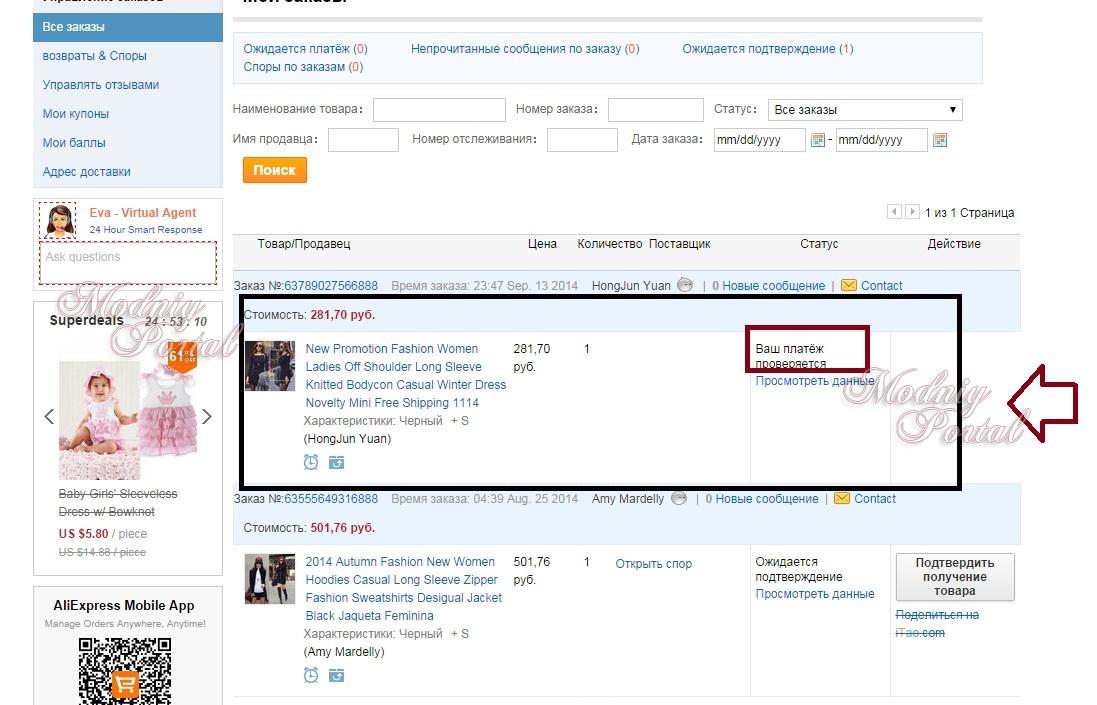Click 'Eva - Virtual Agent' title link

pyautogui.click(x=143, y=213)
